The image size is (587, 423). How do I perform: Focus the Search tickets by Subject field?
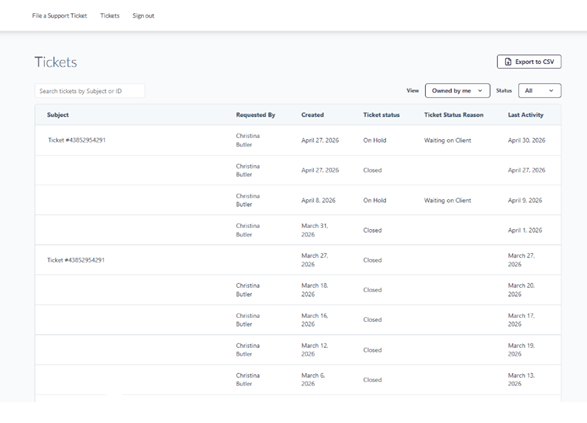click(x=90, y=91)
